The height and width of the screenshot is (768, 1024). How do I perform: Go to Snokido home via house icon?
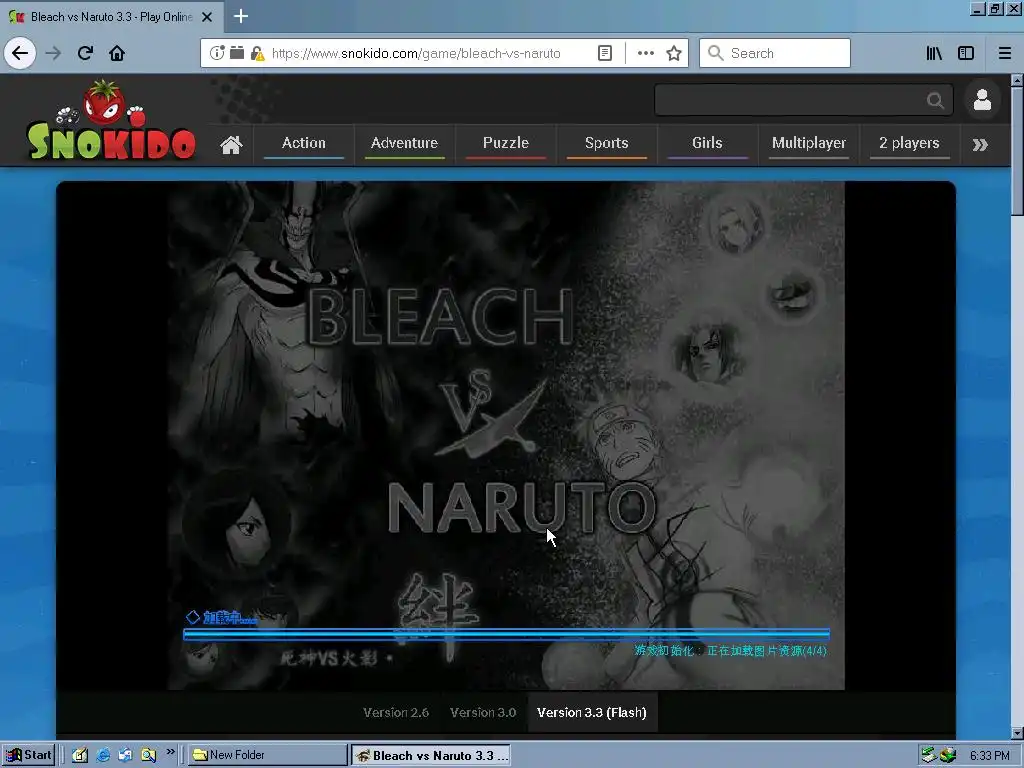click(x=231, y=144)
